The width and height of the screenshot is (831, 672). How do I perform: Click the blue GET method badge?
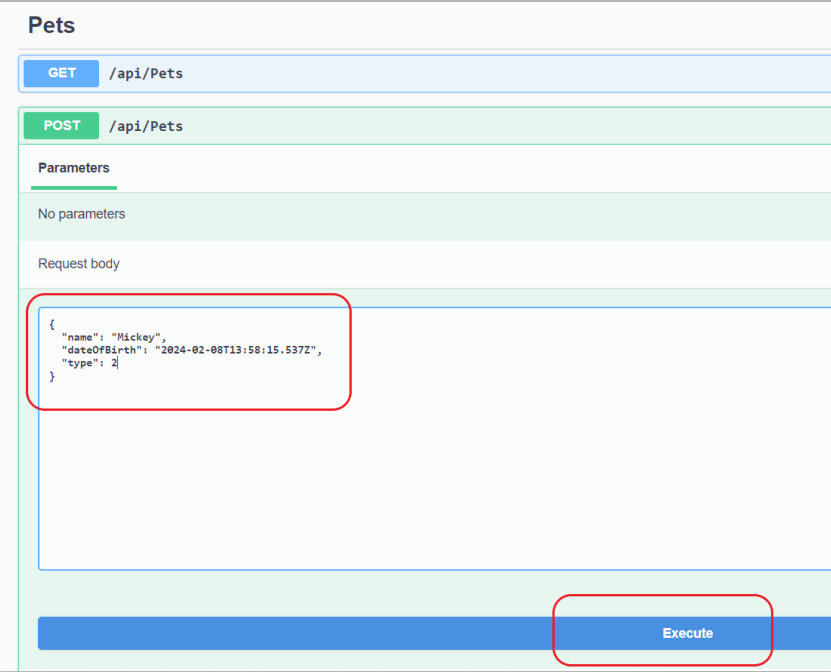61,73
